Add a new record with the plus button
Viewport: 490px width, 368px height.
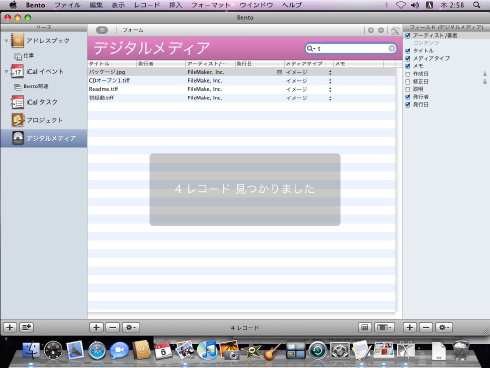(96, 327)
